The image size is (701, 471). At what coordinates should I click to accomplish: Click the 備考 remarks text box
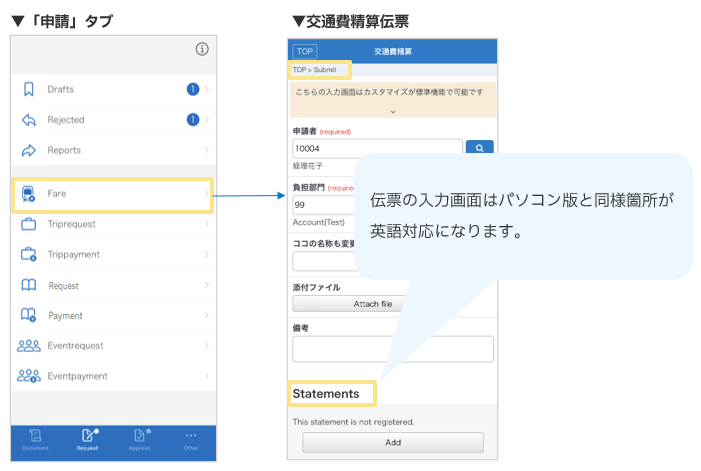[393, 349]
